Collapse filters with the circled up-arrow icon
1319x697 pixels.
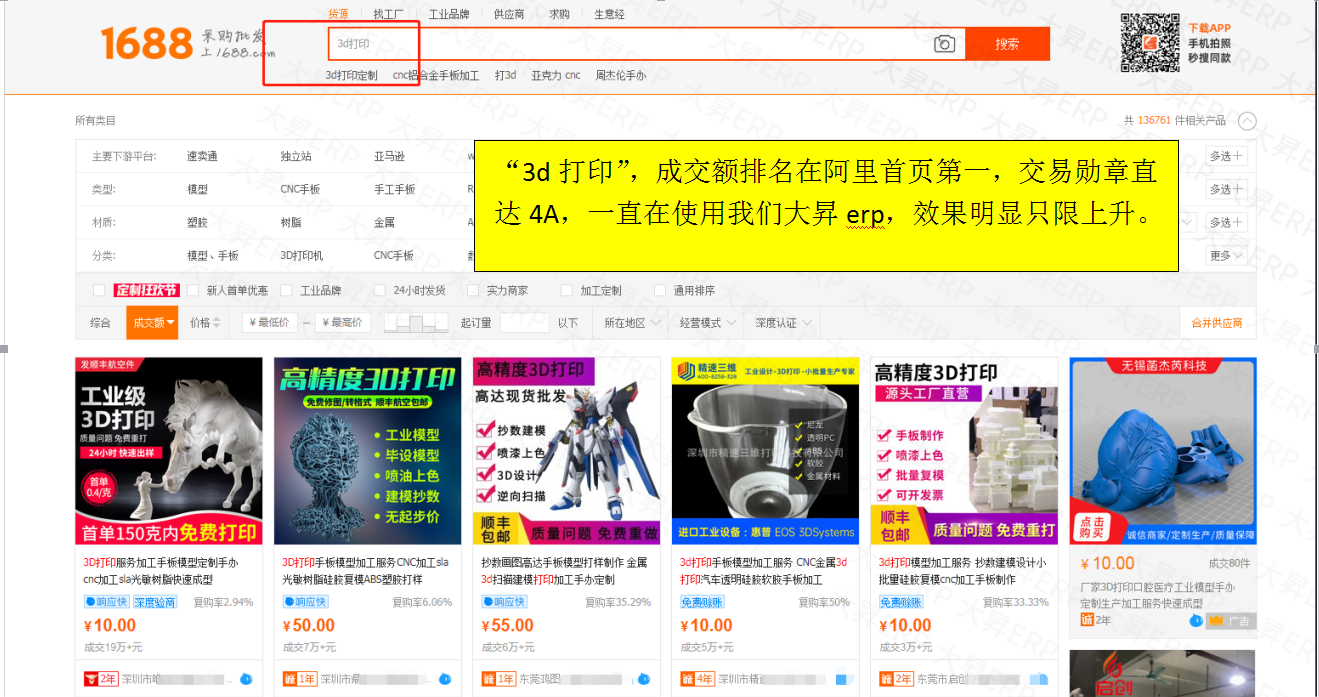(1246, 121)
